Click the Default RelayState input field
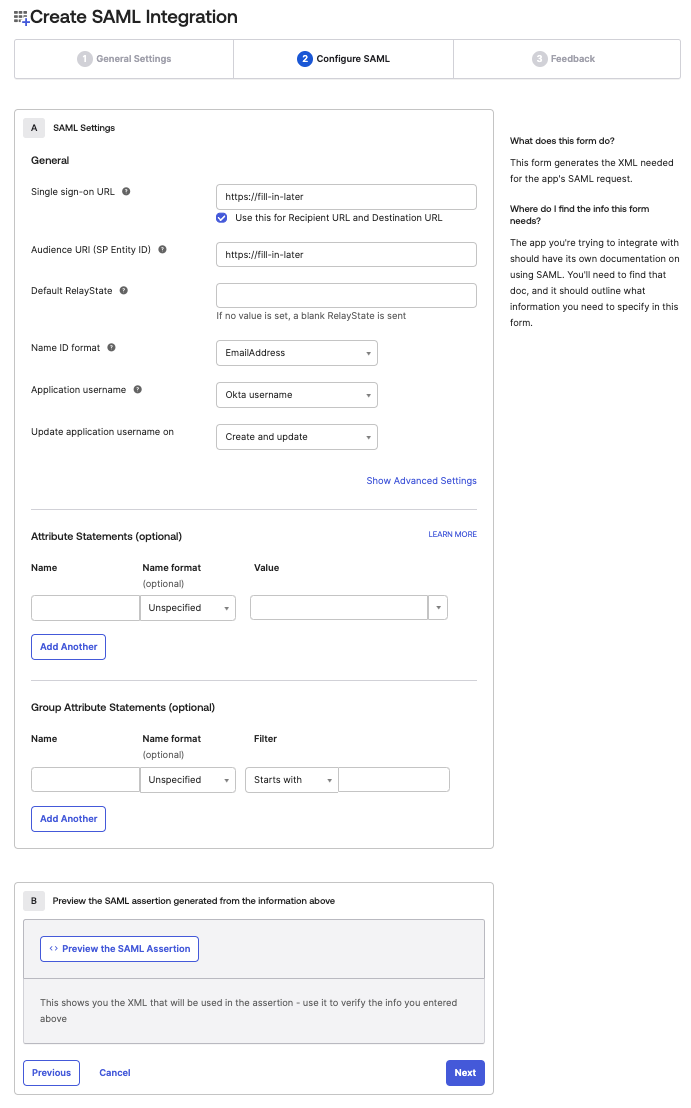This screenshot has height=1108, width=691. 346,296
